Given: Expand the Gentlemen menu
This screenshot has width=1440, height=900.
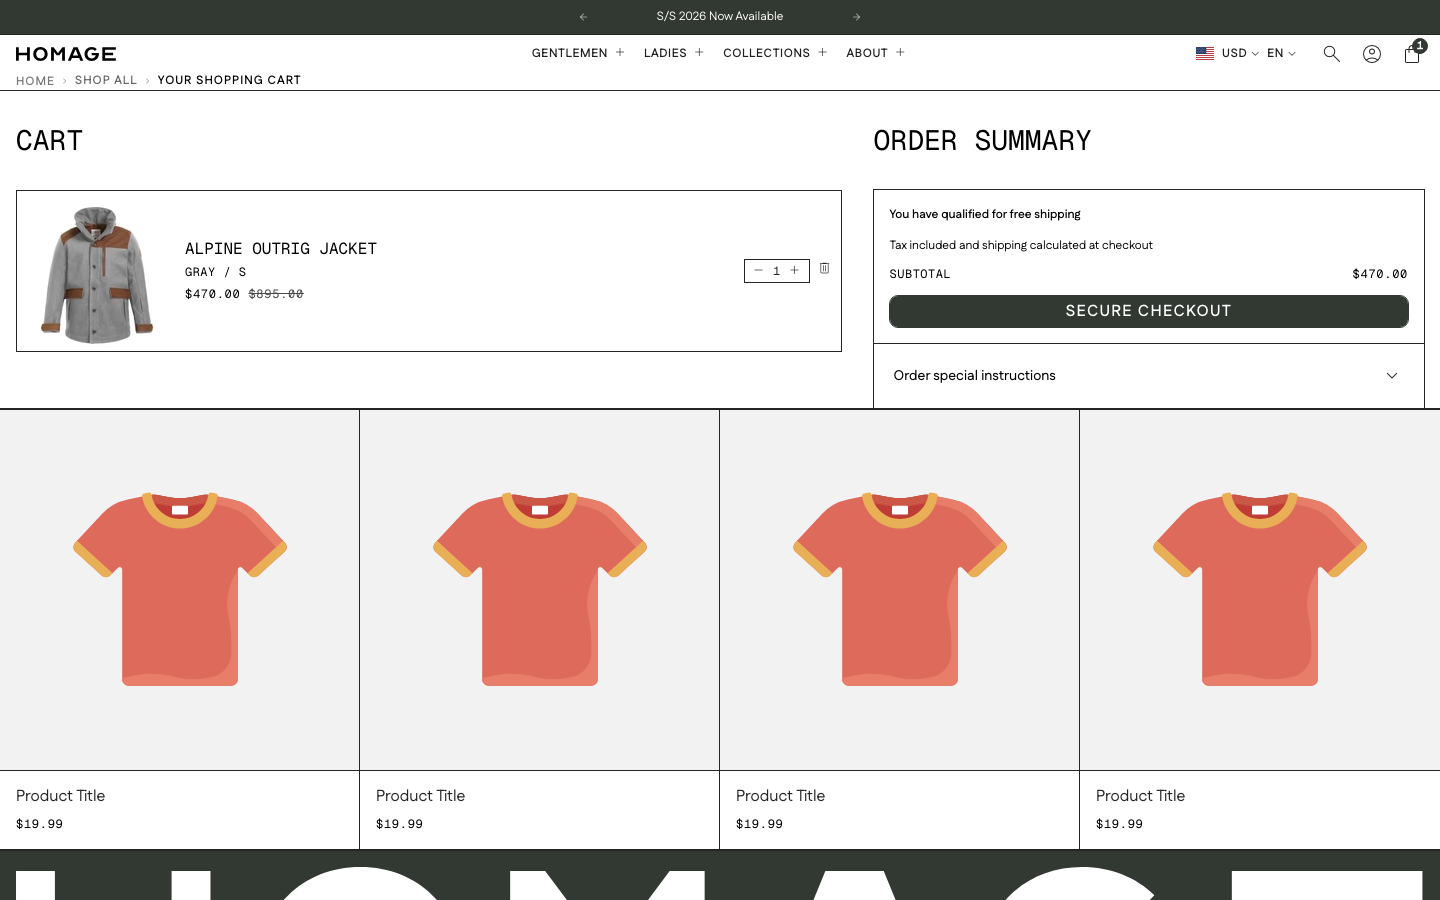Looking at the screenshot, I should point(578,53).
